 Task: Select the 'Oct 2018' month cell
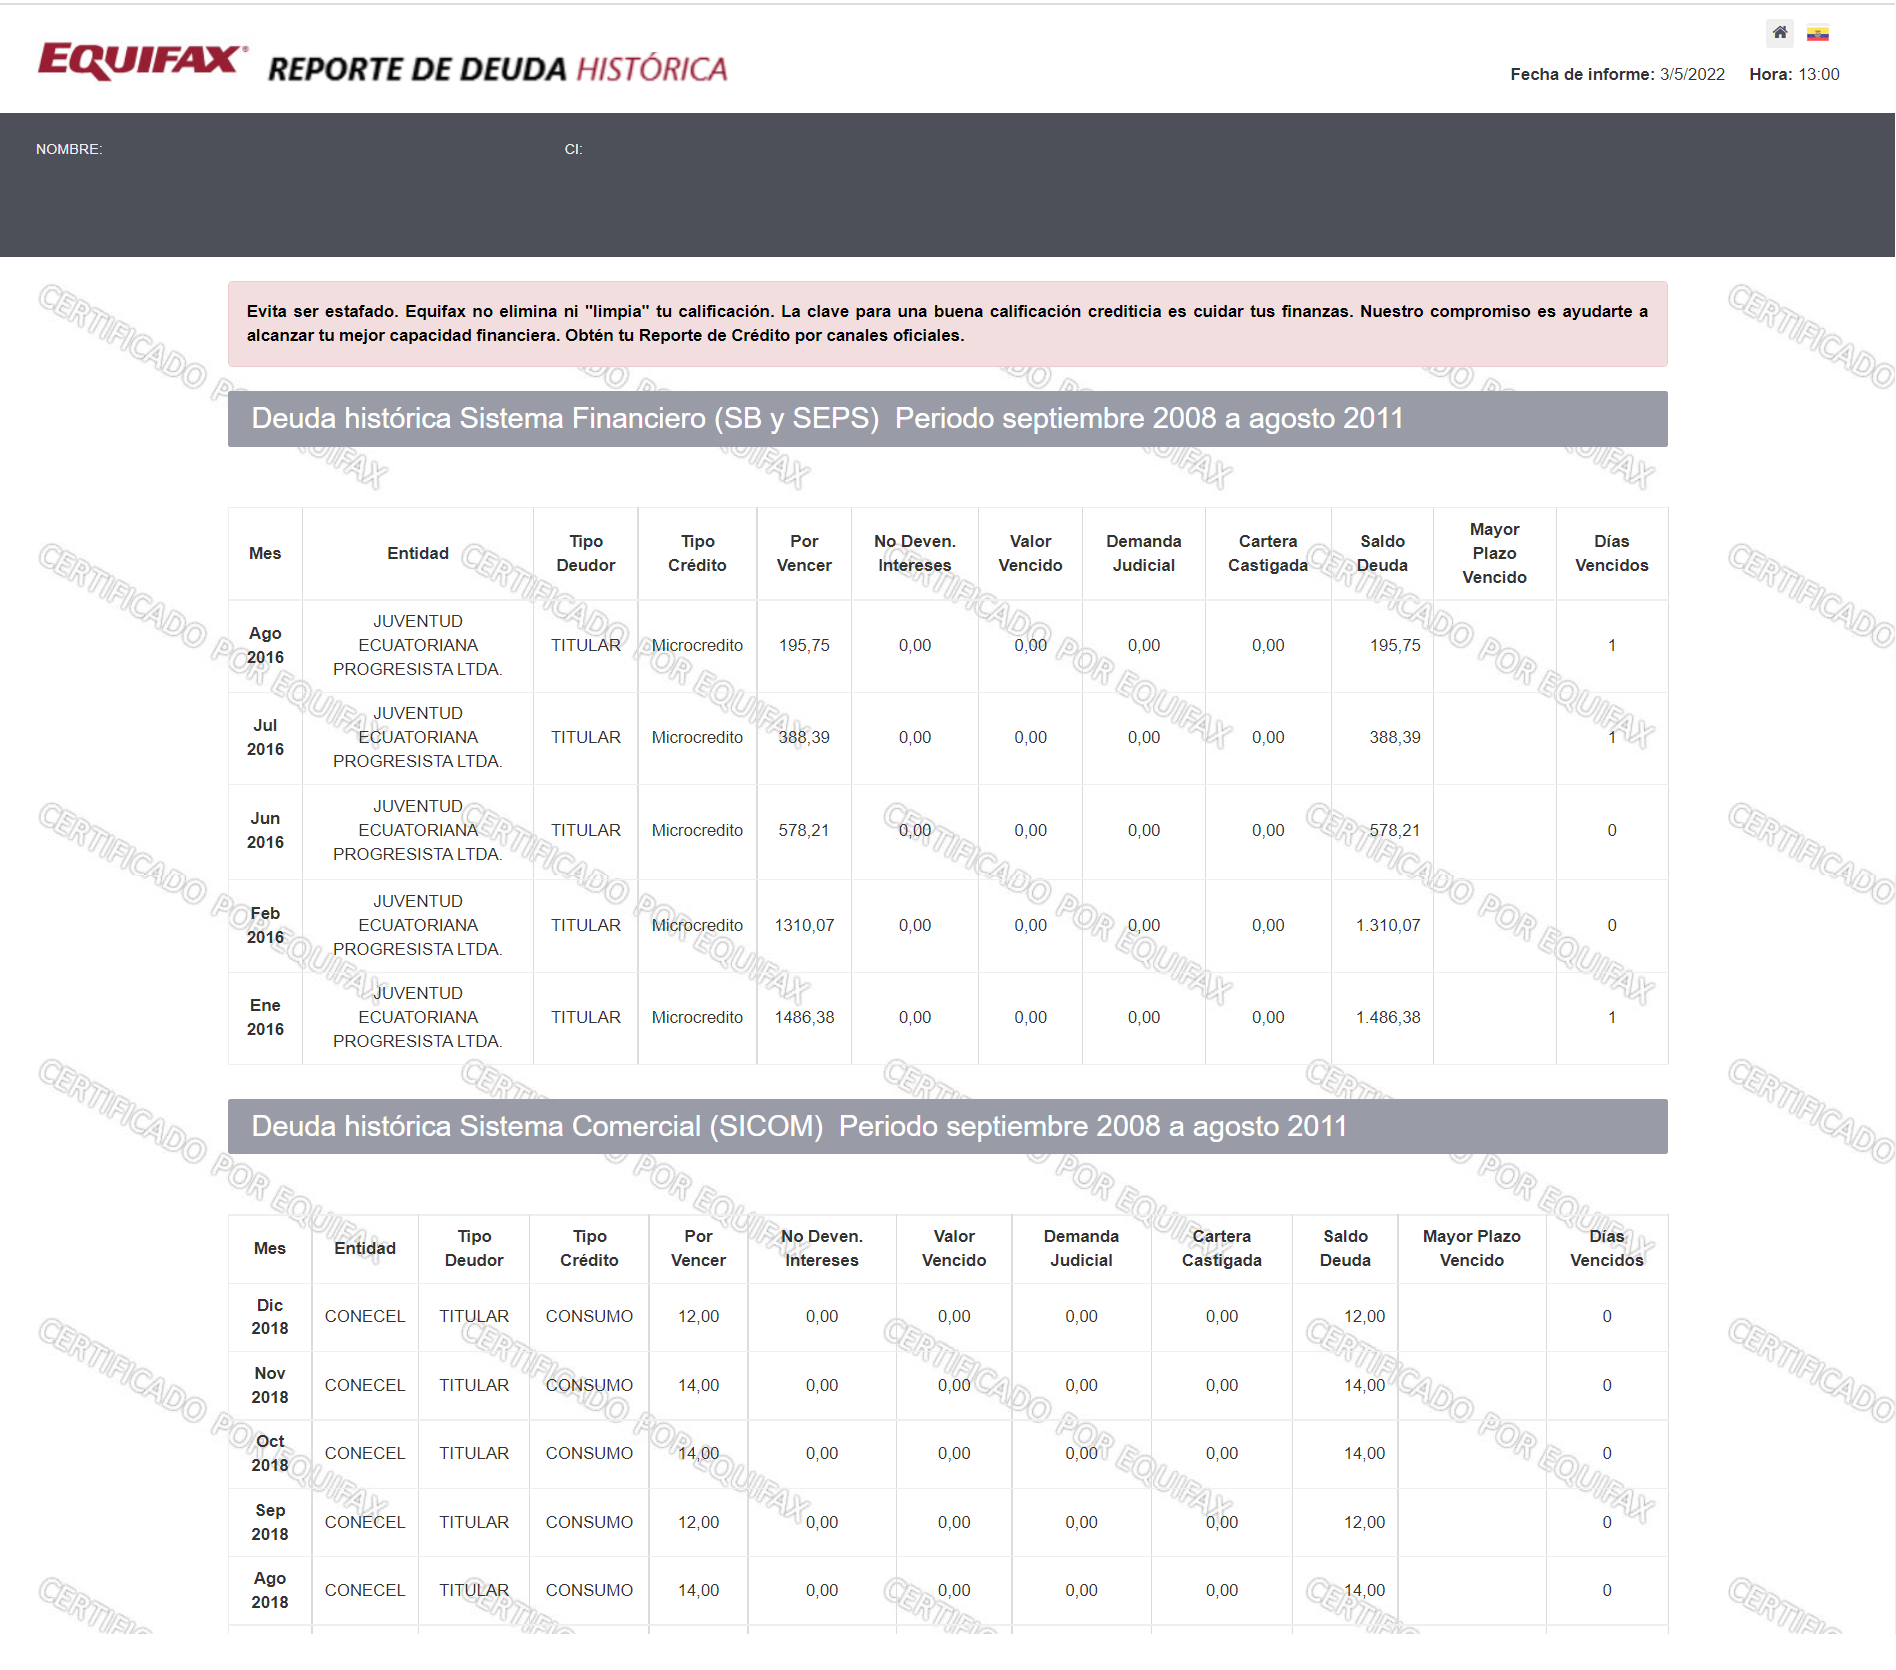coord(269,1453)
